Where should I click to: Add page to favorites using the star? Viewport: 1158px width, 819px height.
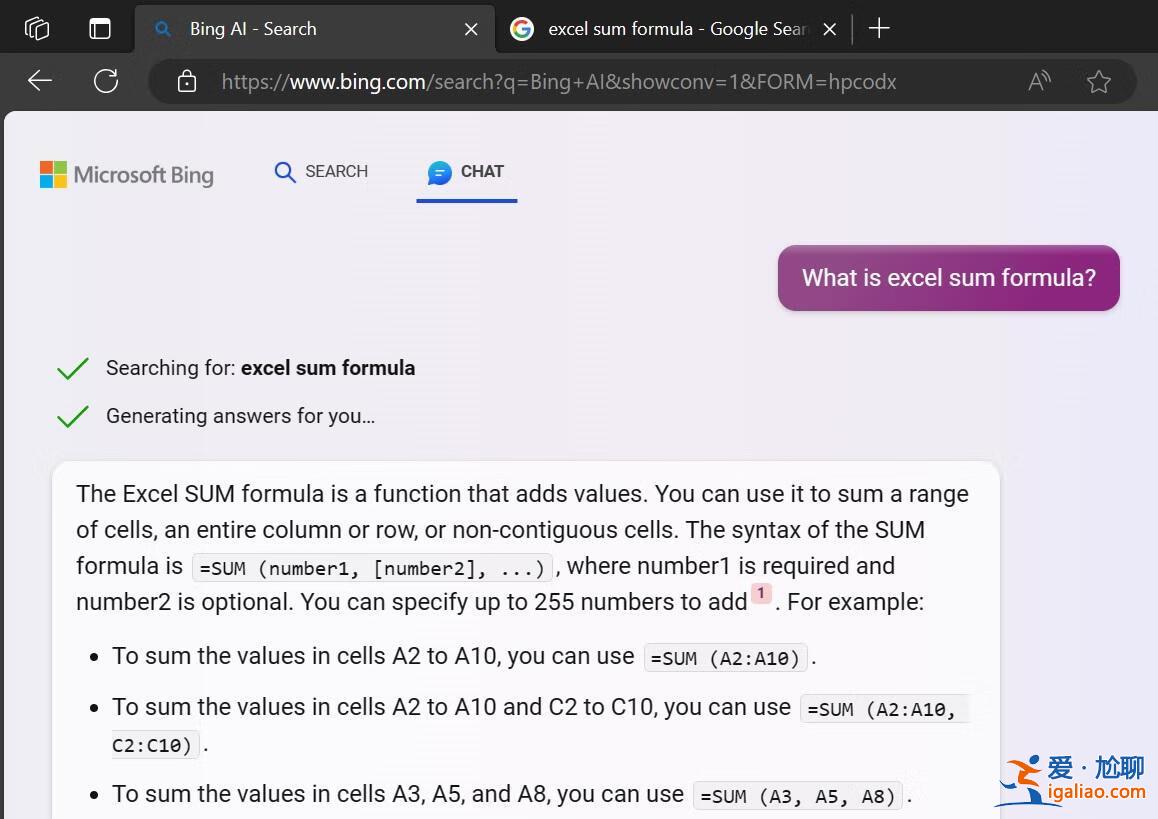1098,81
